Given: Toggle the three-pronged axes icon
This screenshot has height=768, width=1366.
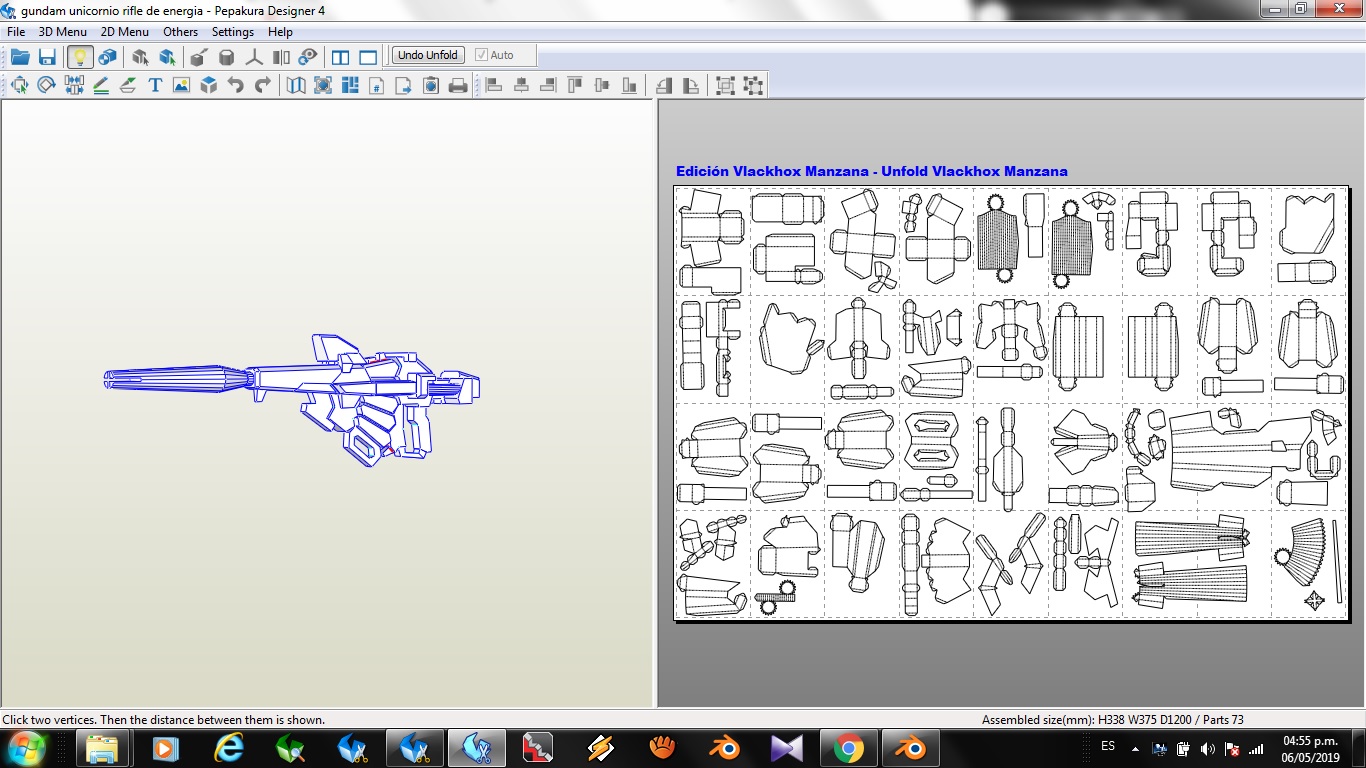Looking at the screenshot, I should 254,57.
